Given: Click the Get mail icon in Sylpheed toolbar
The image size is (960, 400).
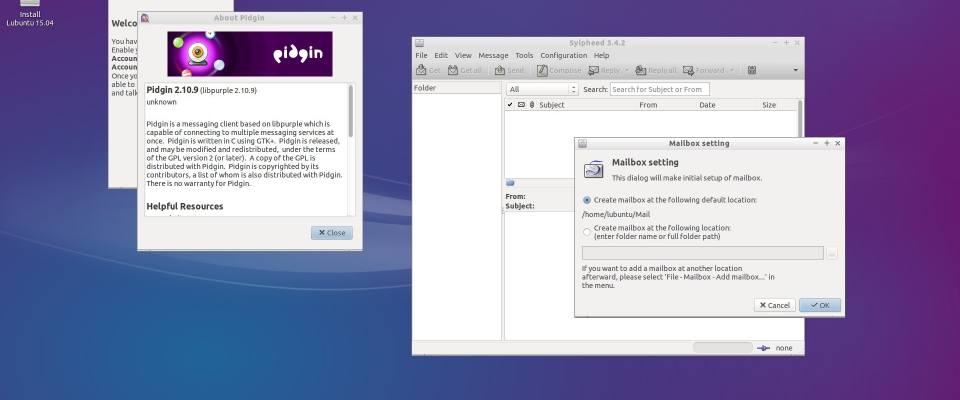Looking at the screenshot, I should 422,70.
